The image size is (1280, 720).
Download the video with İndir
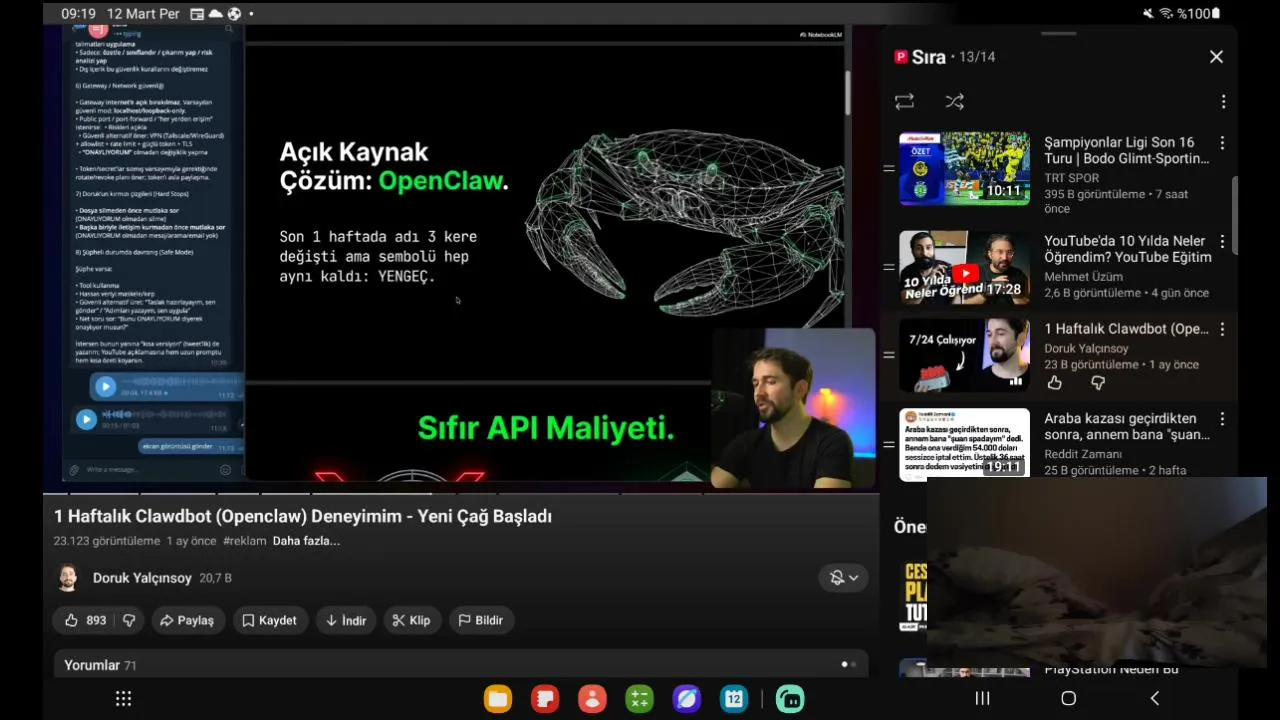(346, 620)
